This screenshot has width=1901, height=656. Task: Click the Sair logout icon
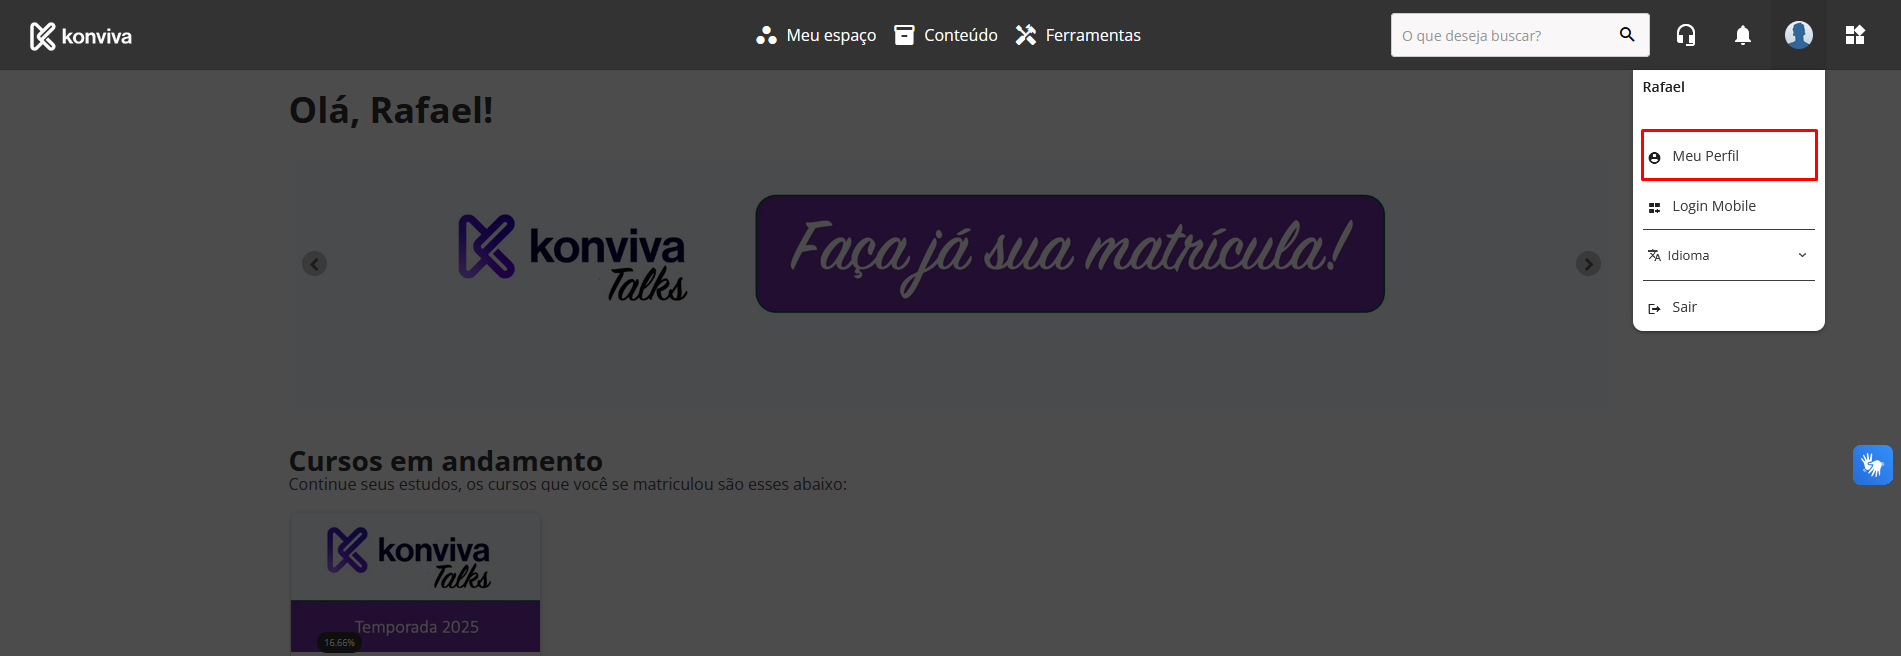click(1654, 308)
